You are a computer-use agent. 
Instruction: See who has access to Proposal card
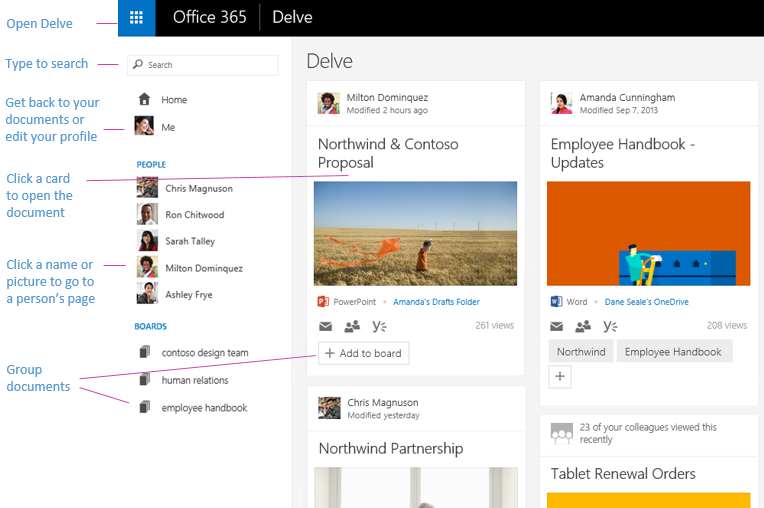click(352, 326)
